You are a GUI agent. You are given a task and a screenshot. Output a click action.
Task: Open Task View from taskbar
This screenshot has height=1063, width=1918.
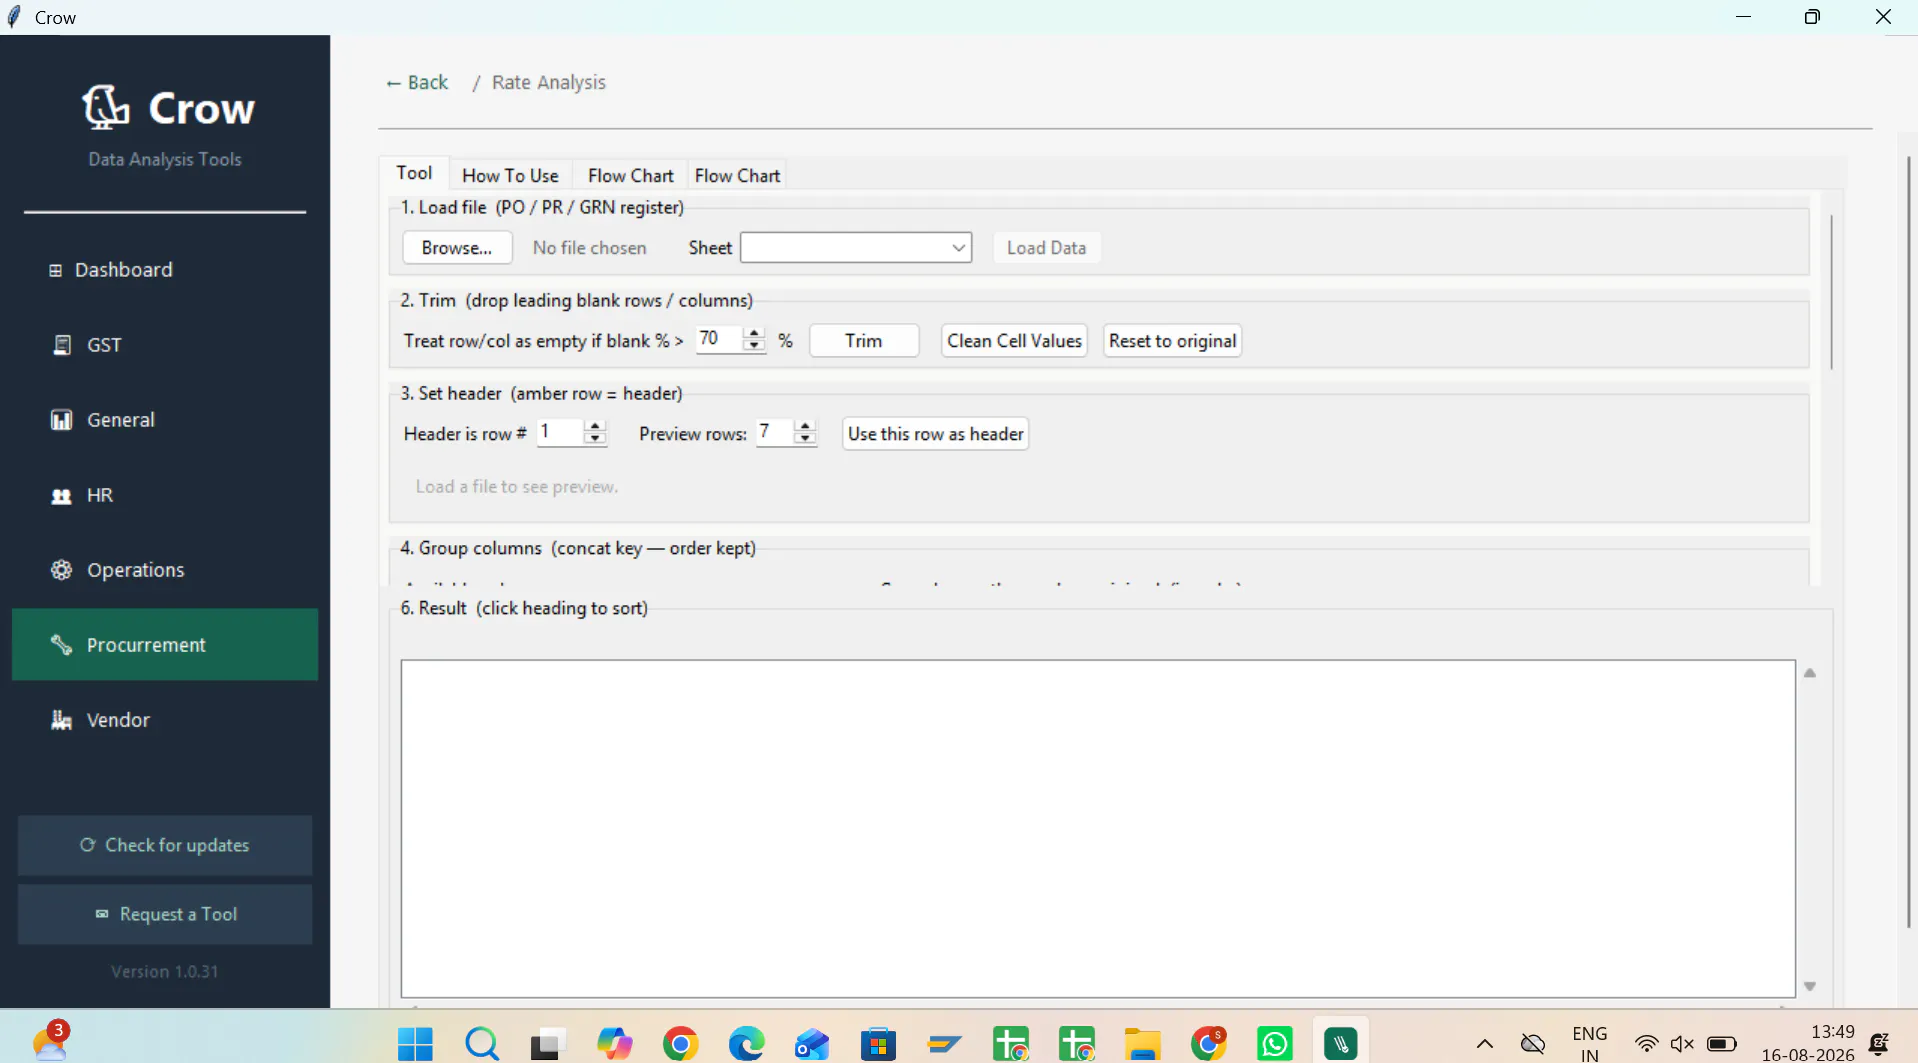(548, 1044)
